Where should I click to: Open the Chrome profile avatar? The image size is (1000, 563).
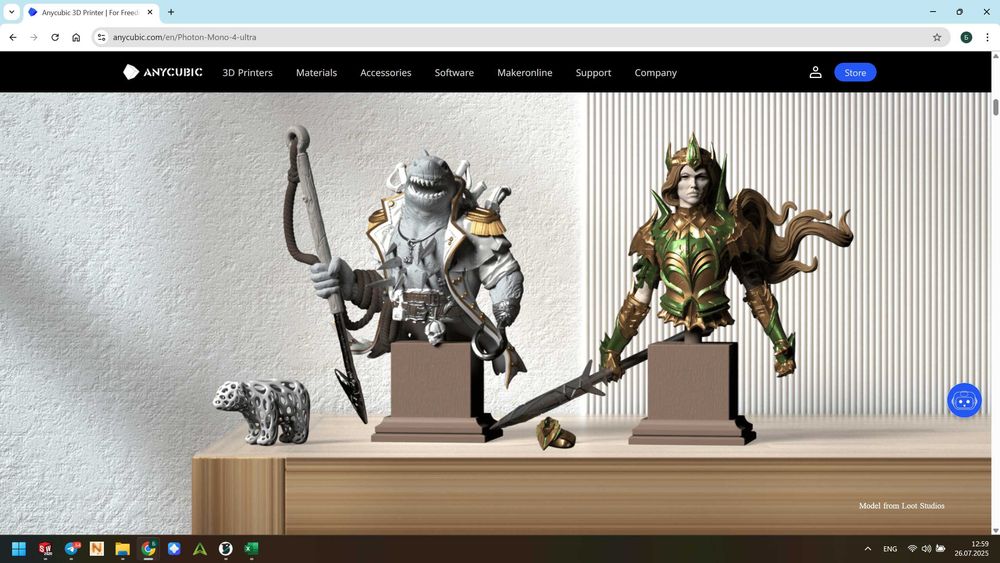[x=966, y=37]
